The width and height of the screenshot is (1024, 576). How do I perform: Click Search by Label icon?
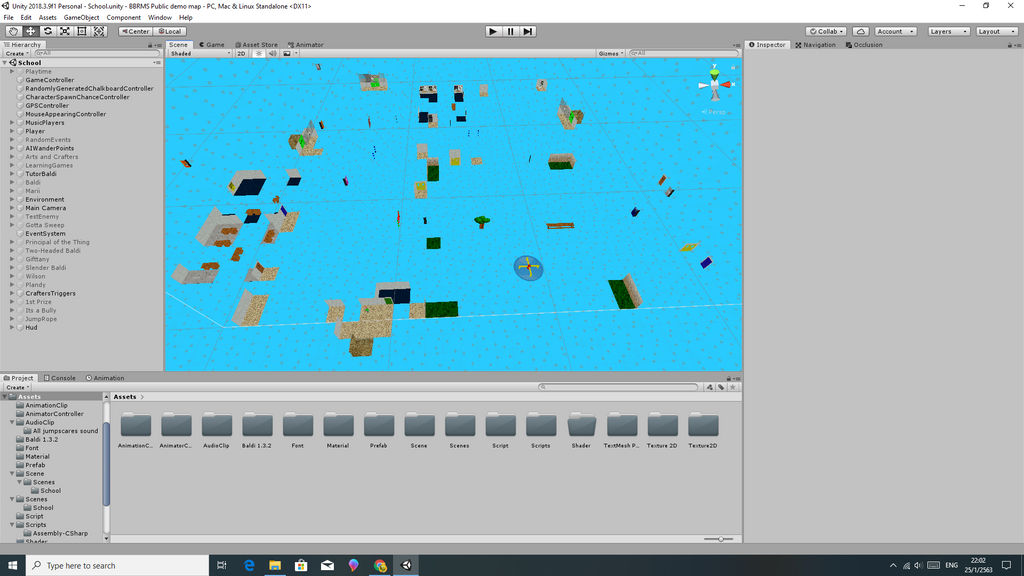pyautogui.click(x=721, y=387)
